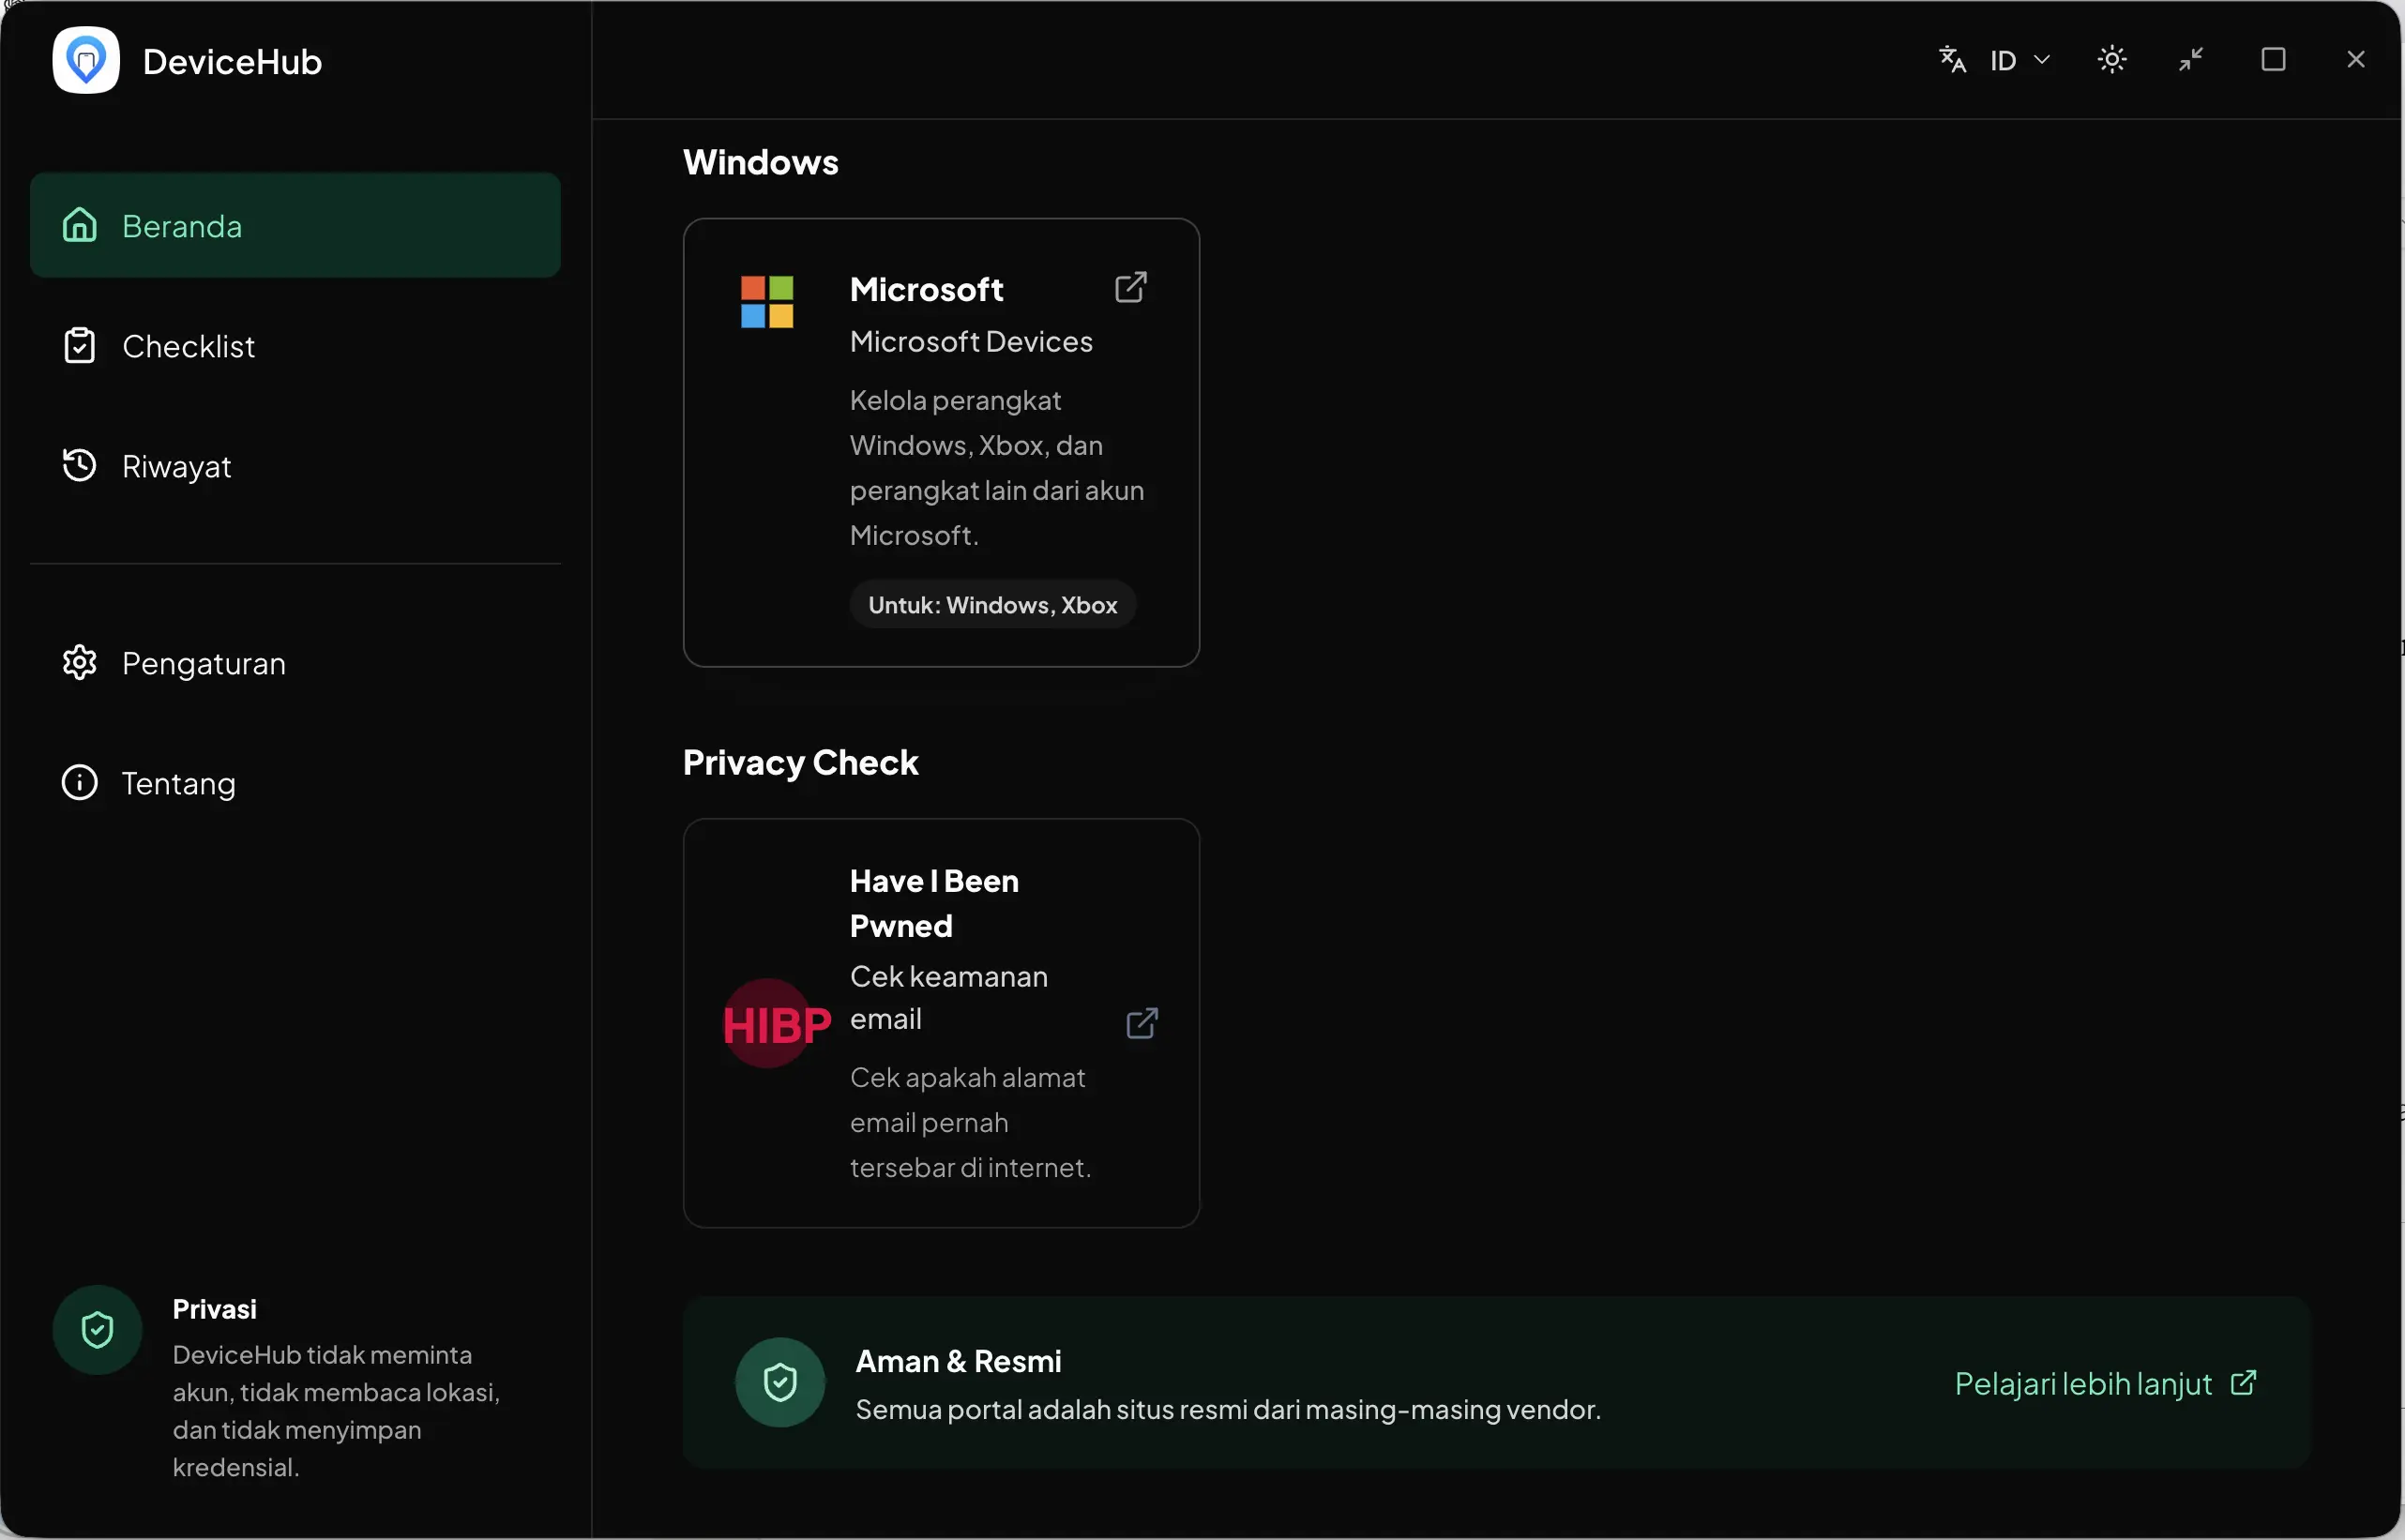Click the Cek keamanan email subtitle
Screen dimensions: 2405x1540
tap(949, 998)
